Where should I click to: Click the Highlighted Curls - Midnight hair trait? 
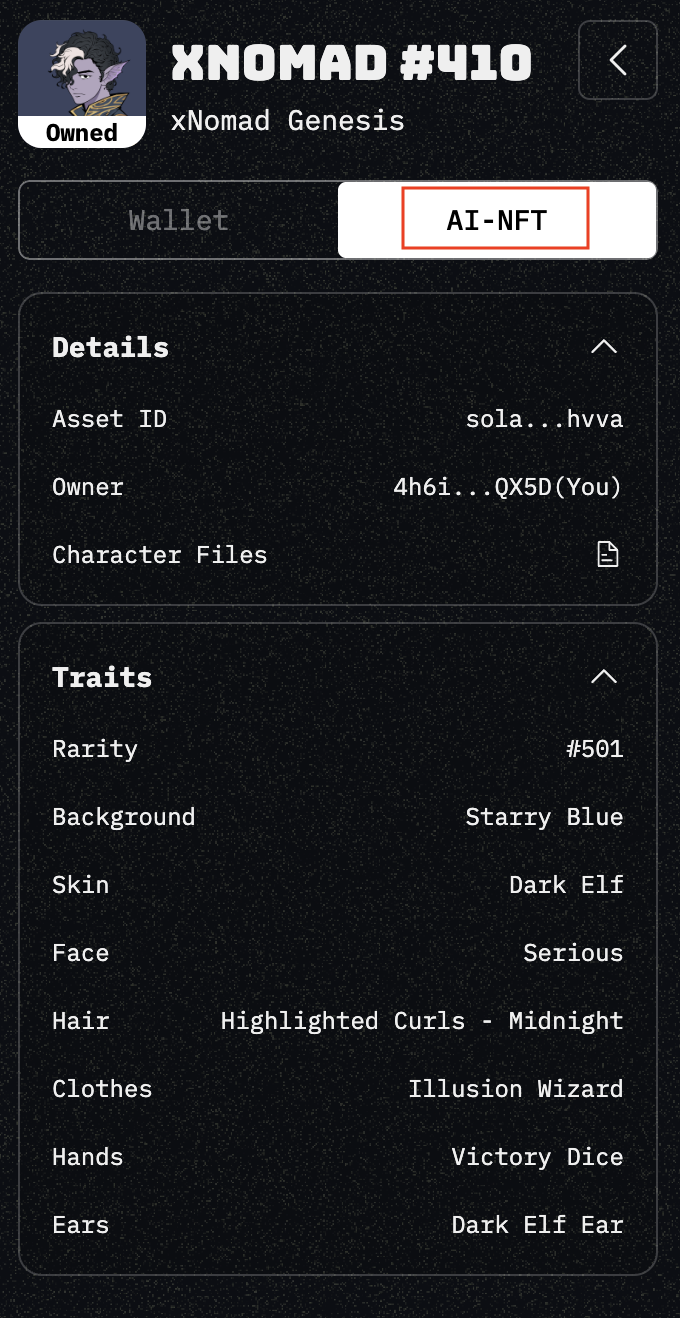pos(422,1021)
